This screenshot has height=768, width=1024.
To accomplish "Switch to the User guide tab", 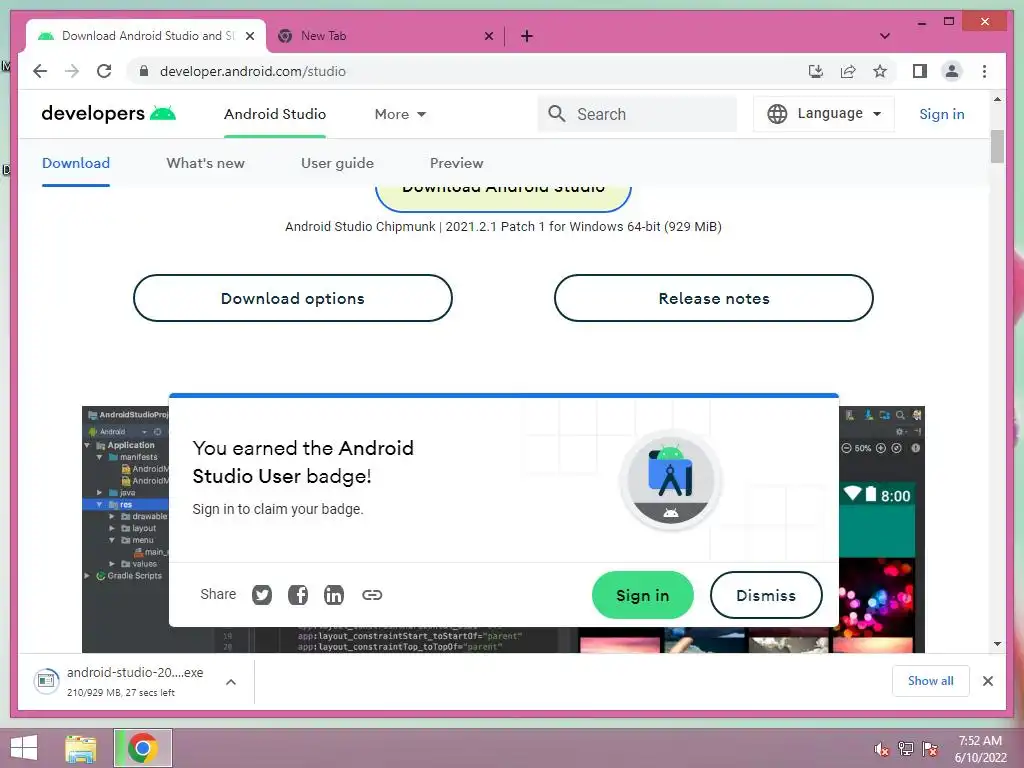I will [x=338, y=163].
